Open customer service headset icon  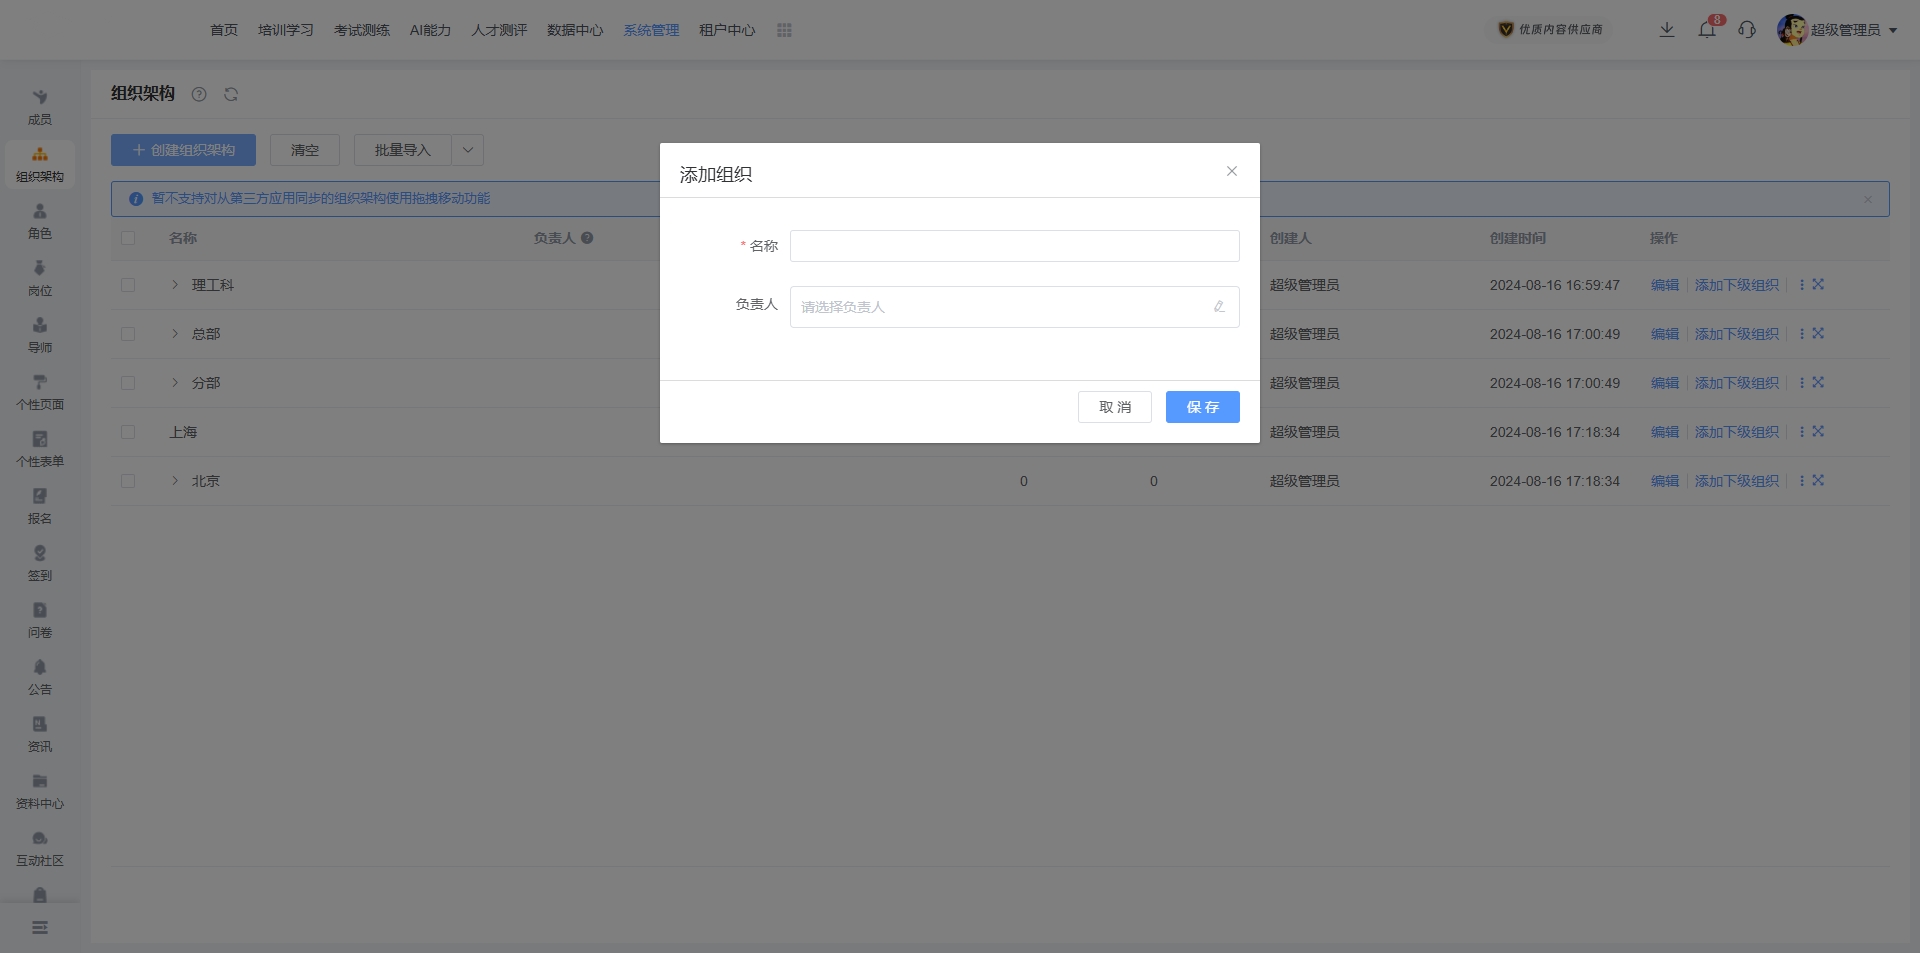click(1747, 30)
